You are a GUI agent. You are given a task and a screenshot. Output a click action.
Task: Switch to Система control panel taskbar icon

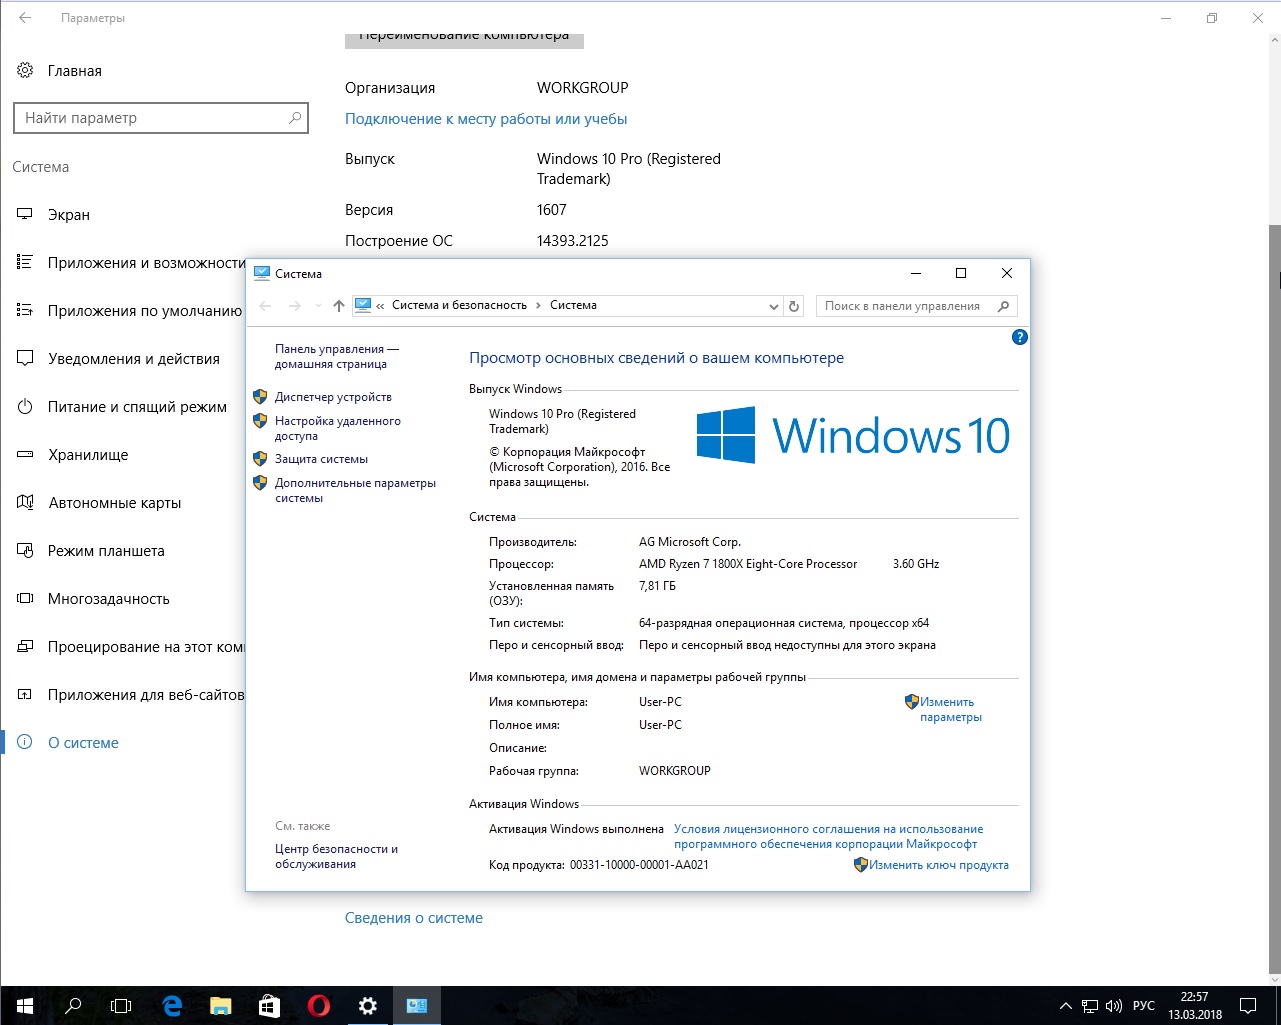417,1005
